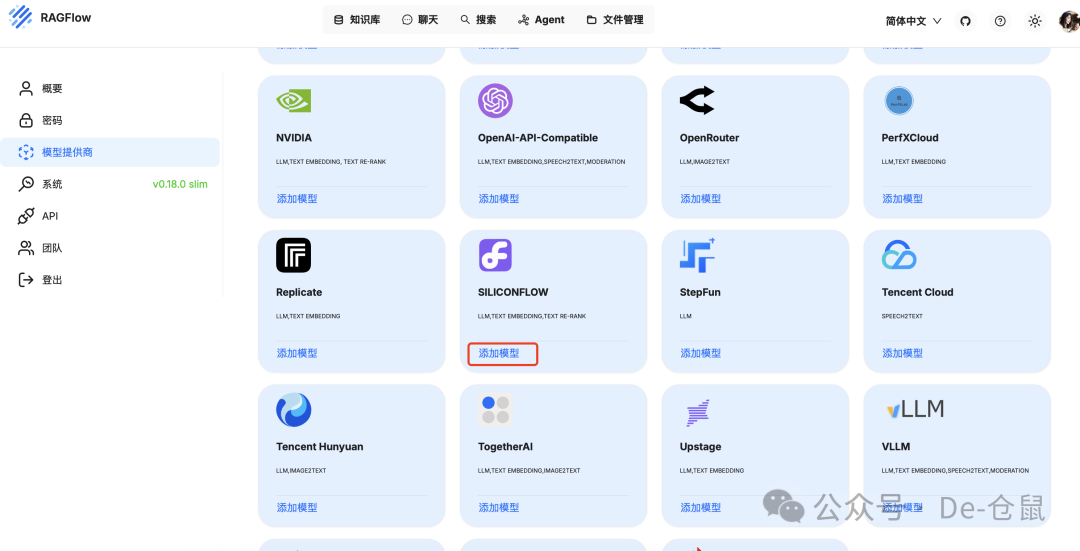The height and width of the screenshot is (551, 1080).
Task: Open 系统 in the sidebar
Action: [110, 184]
